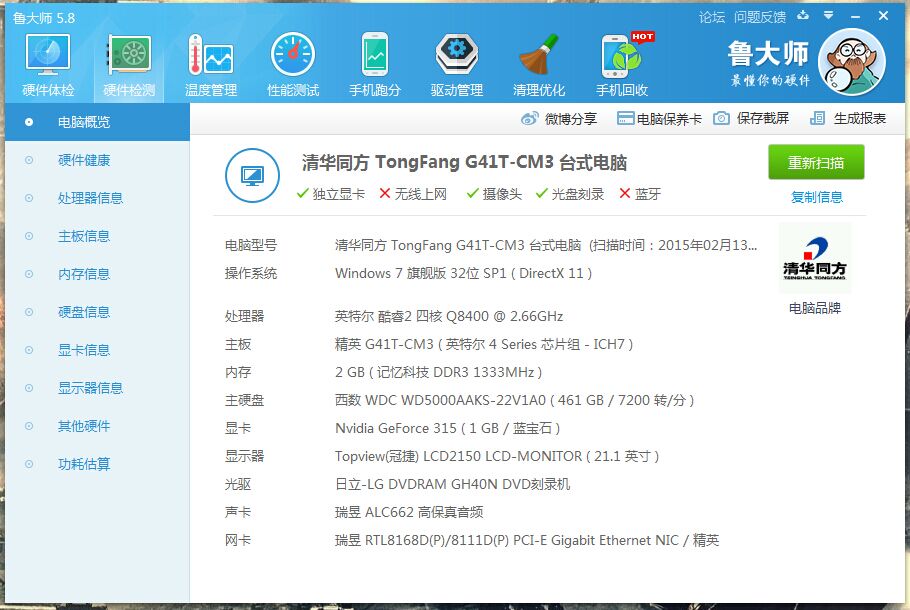Image resolution: width=910 pixels, height=610 pixels.
Task: Click the 重新扫描 rescan button
Action: (x=816, y=162)
